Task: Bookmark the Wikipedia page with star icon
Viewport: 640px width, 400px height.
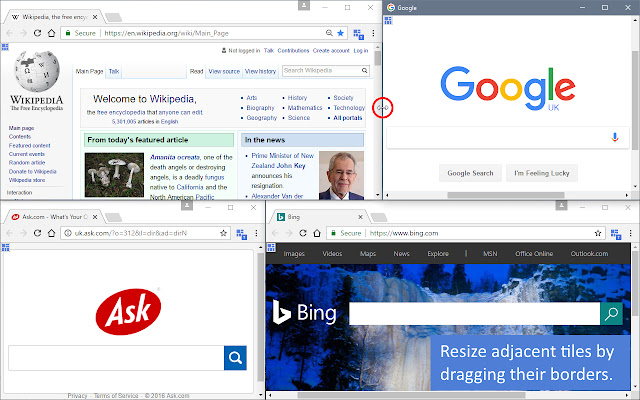Action: pos(340,33)
